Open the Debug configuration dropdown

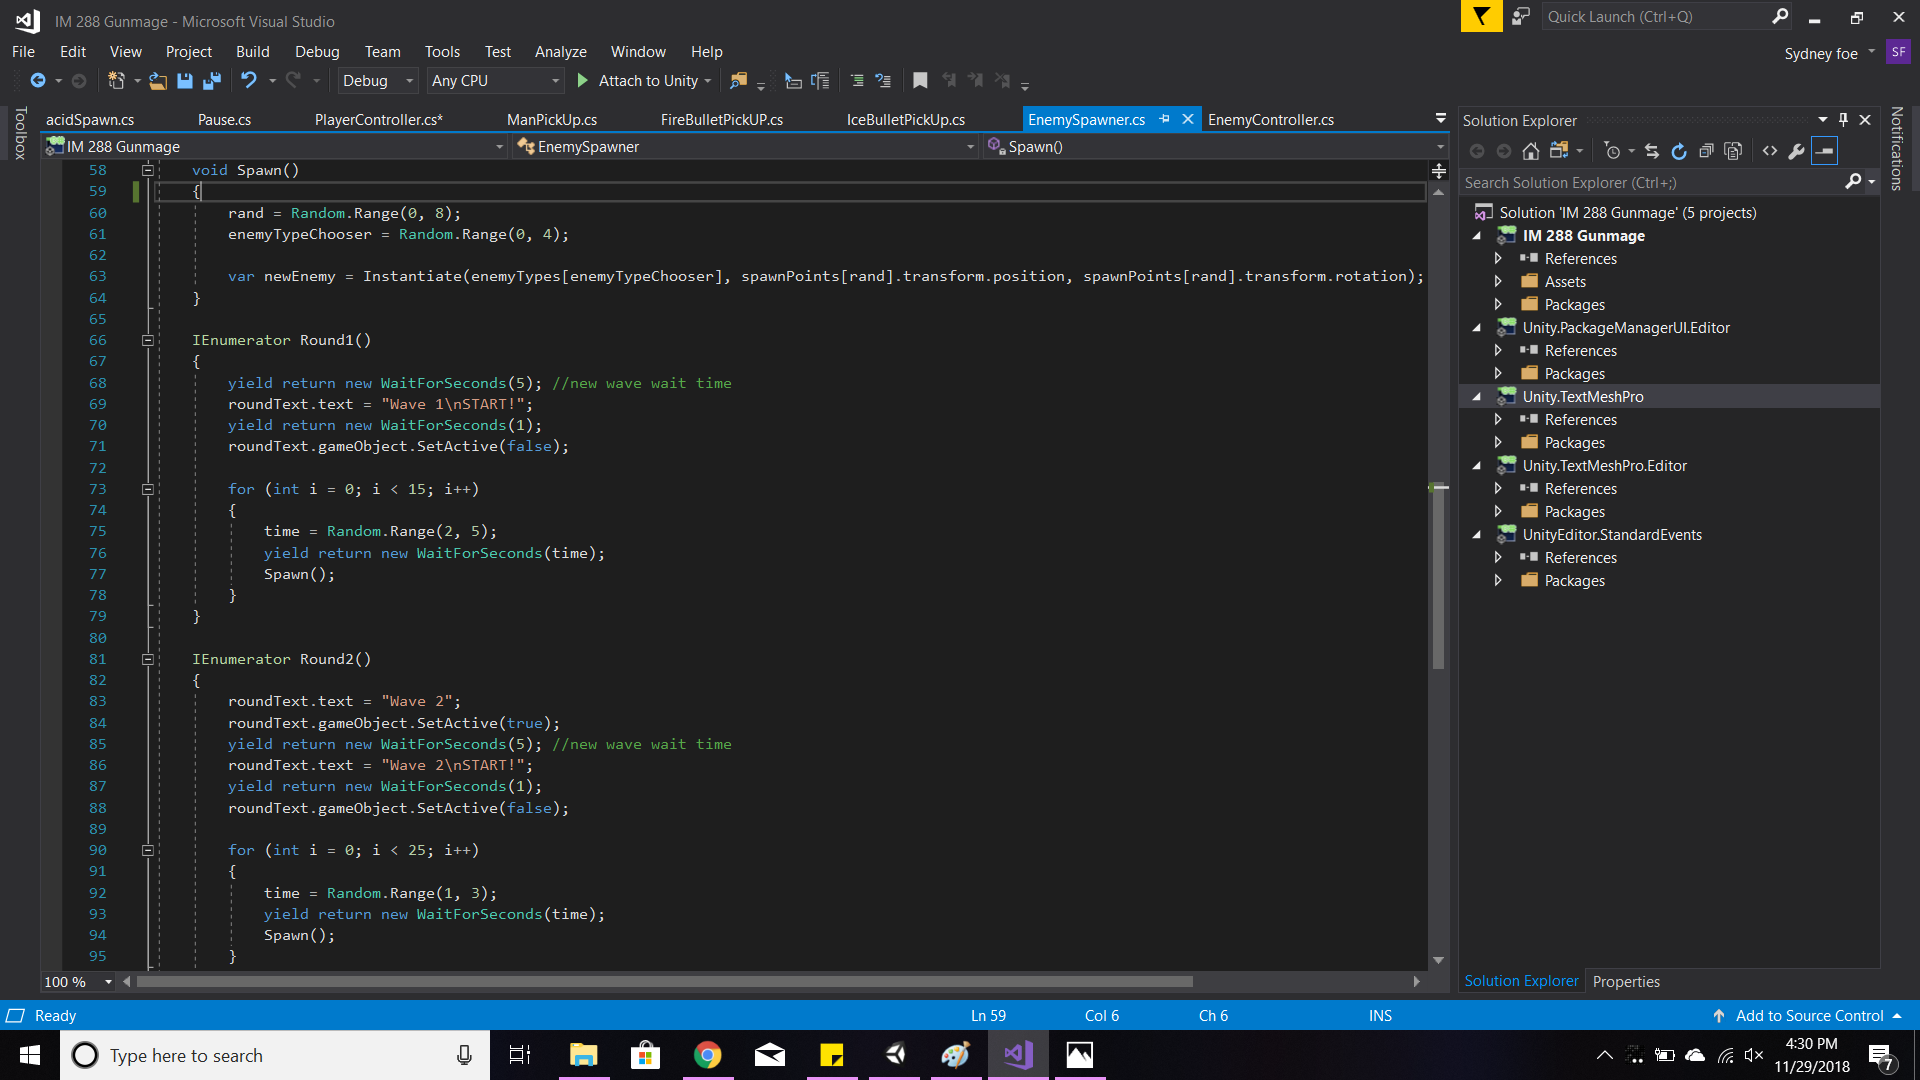[378, 81]
